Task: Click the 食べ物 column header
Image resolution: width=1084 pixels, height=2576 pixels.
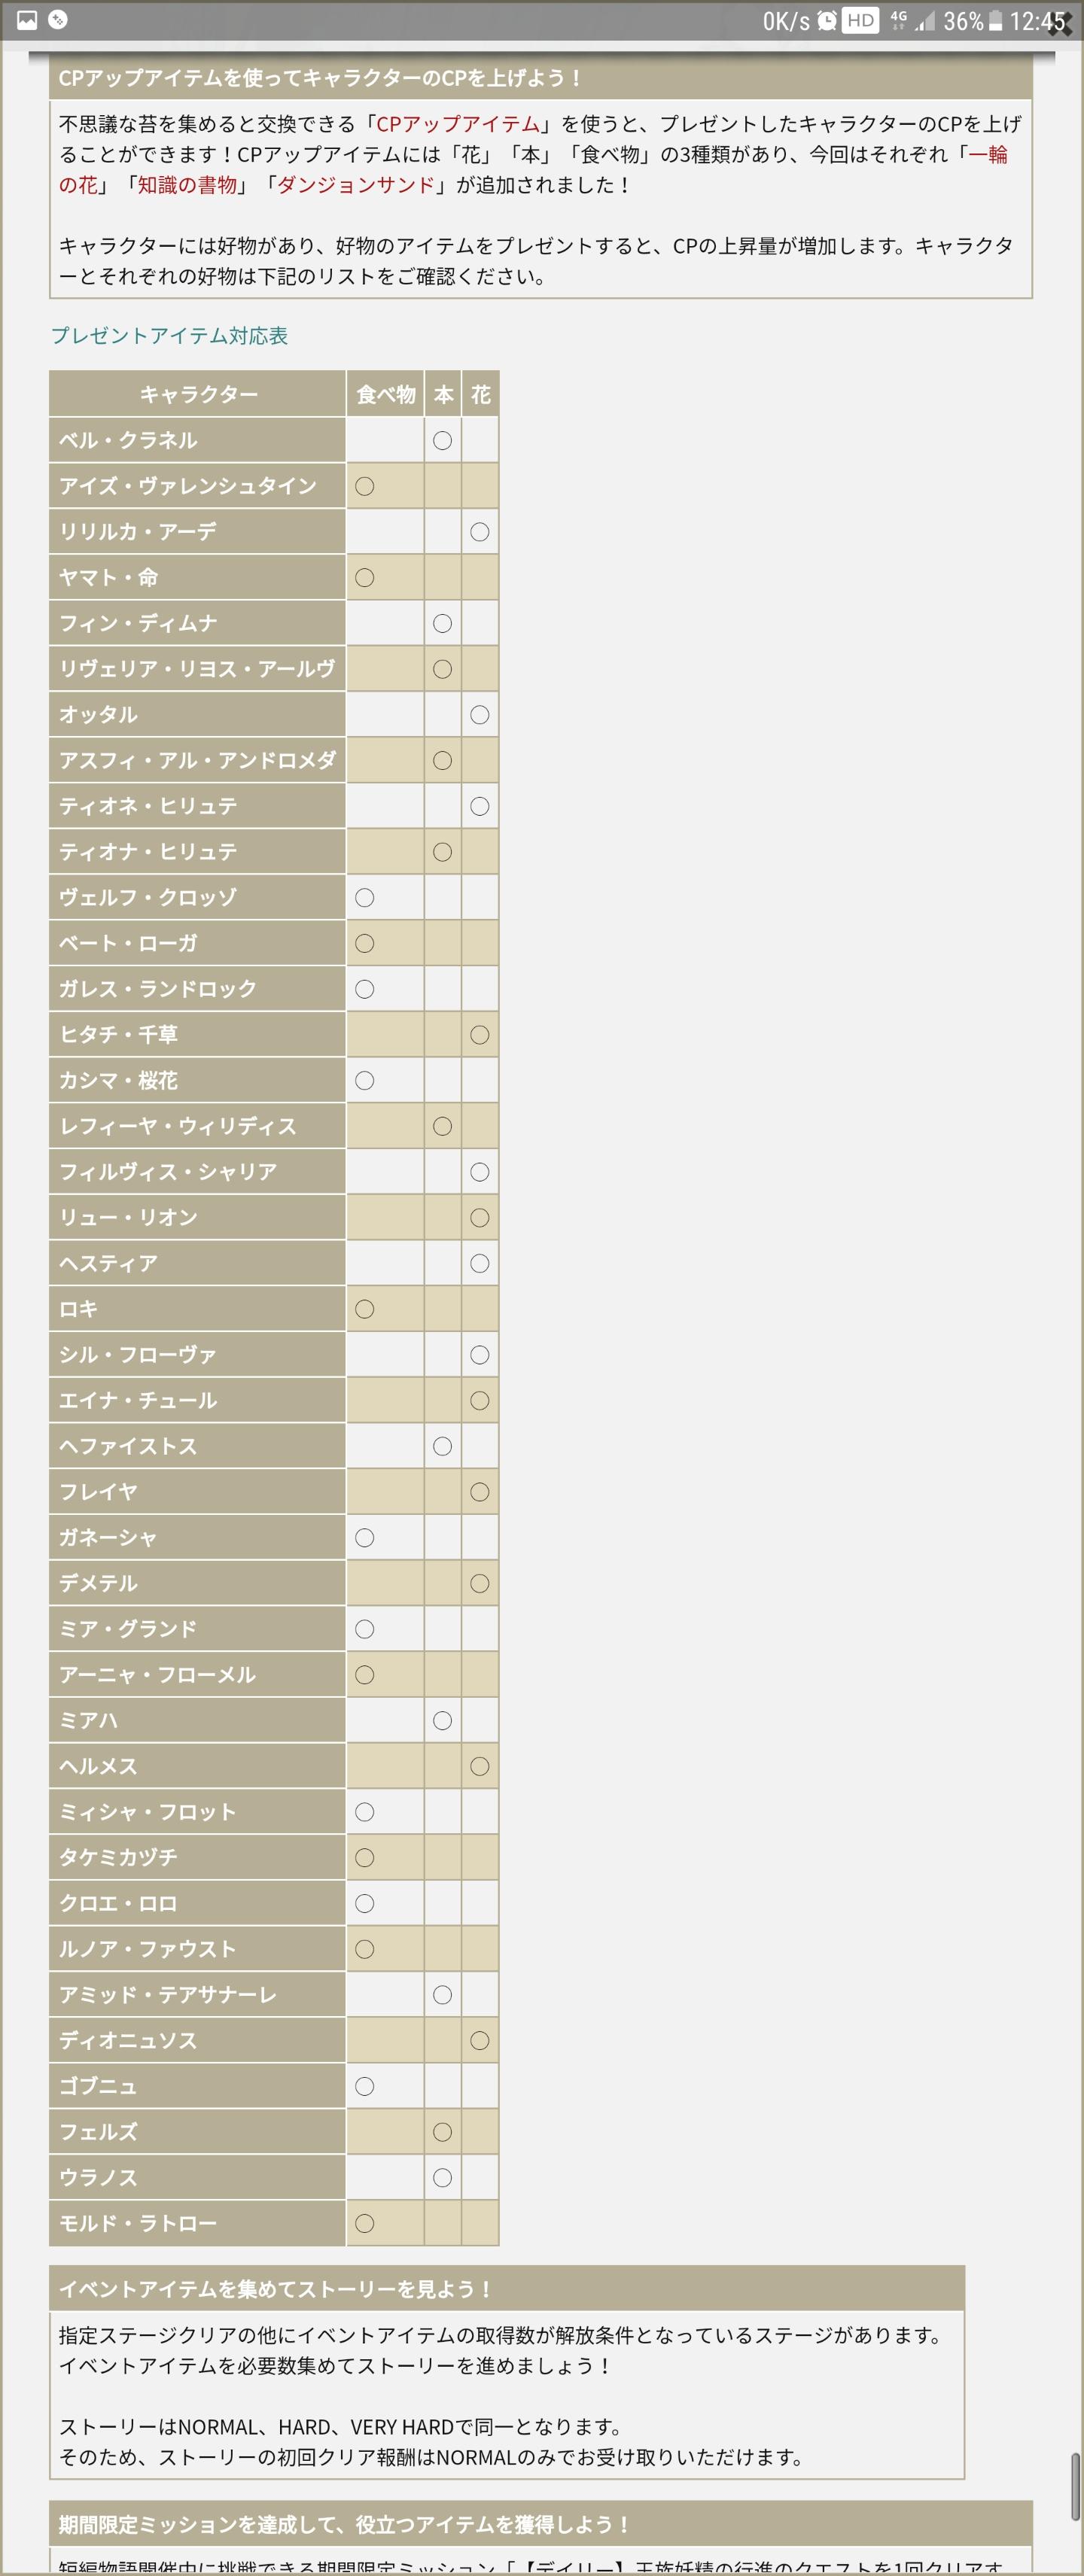Action: coord(386,394)
